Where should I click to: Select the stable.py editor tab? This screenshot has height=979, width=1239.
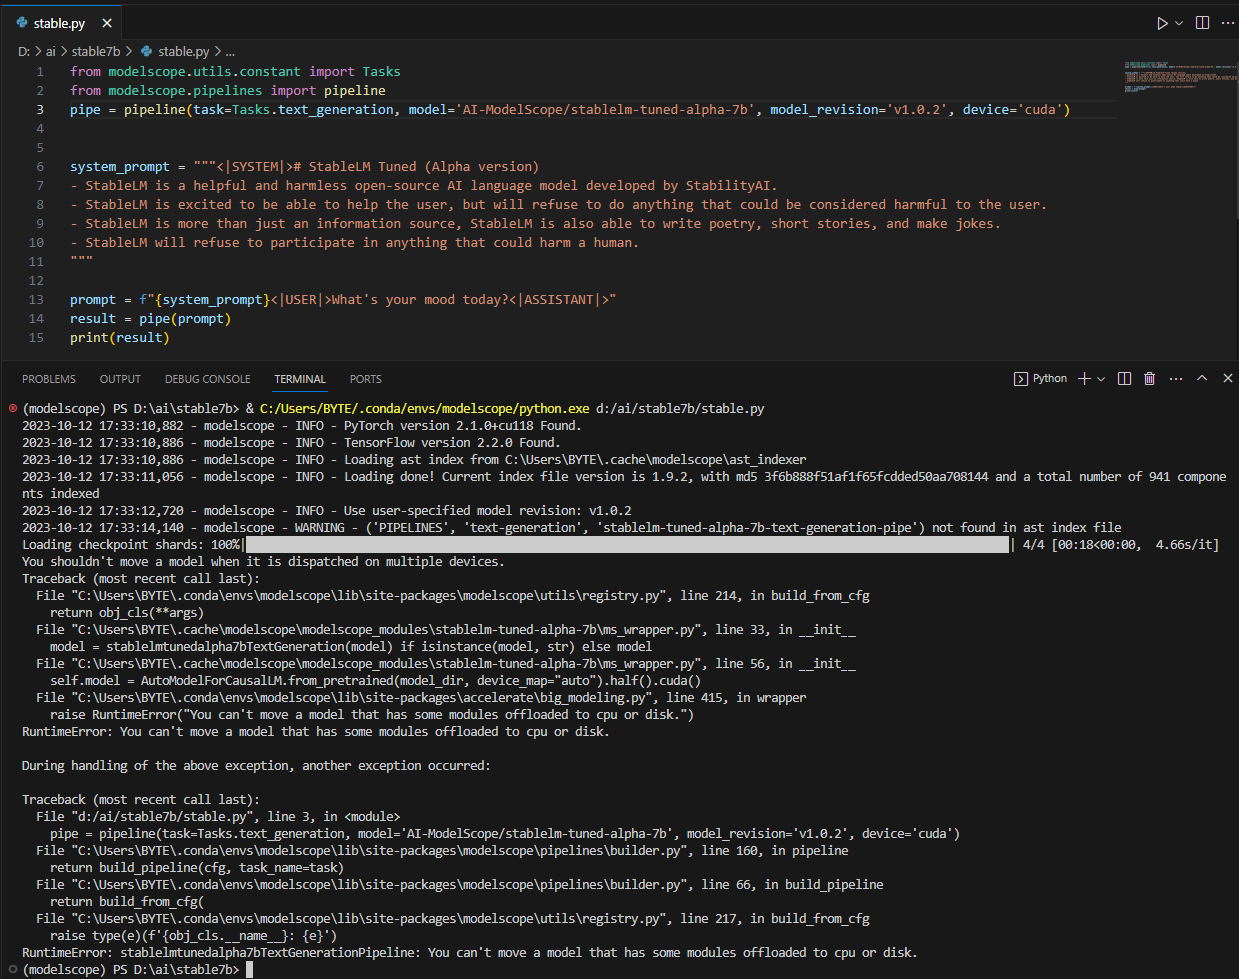(x=62, y=23)
